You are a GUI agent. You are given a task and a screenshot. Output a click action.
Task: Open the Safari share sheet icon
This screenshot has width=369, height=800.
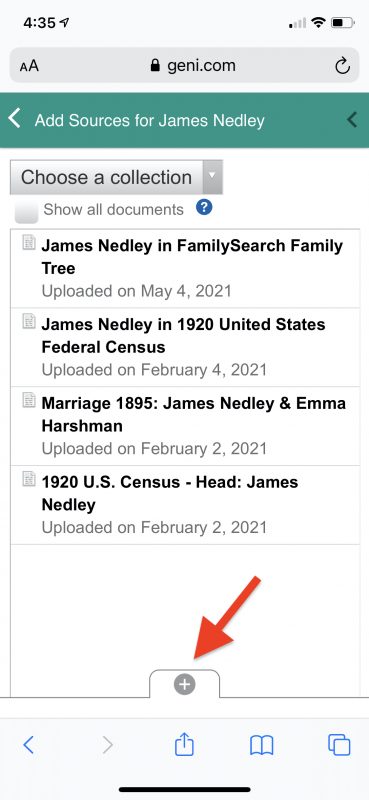[x=184, y=744]
